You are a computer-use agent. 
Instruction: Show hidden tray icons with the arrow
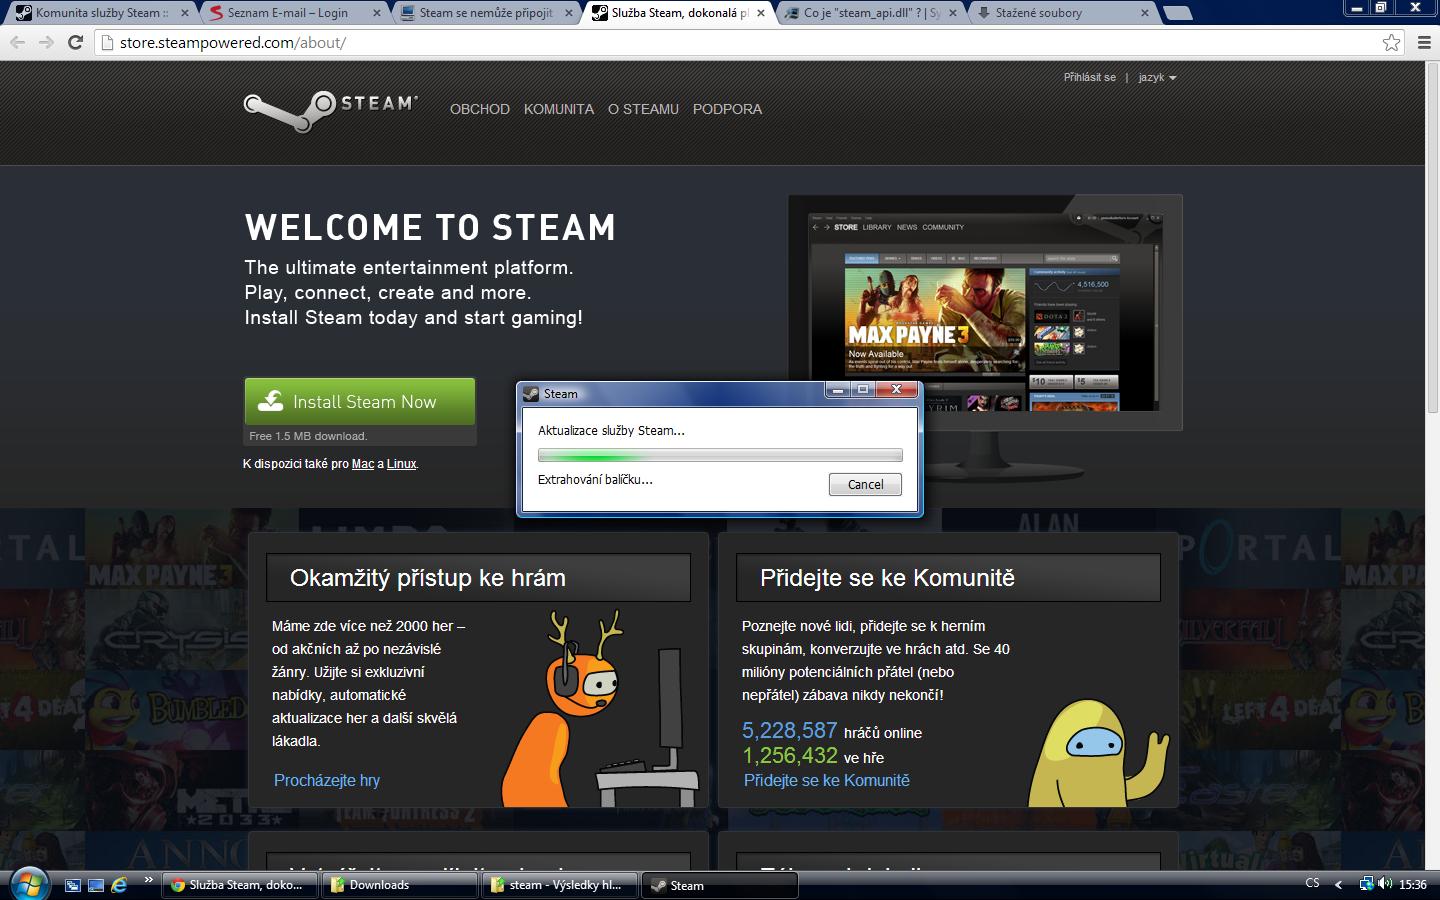point(1339,885)
